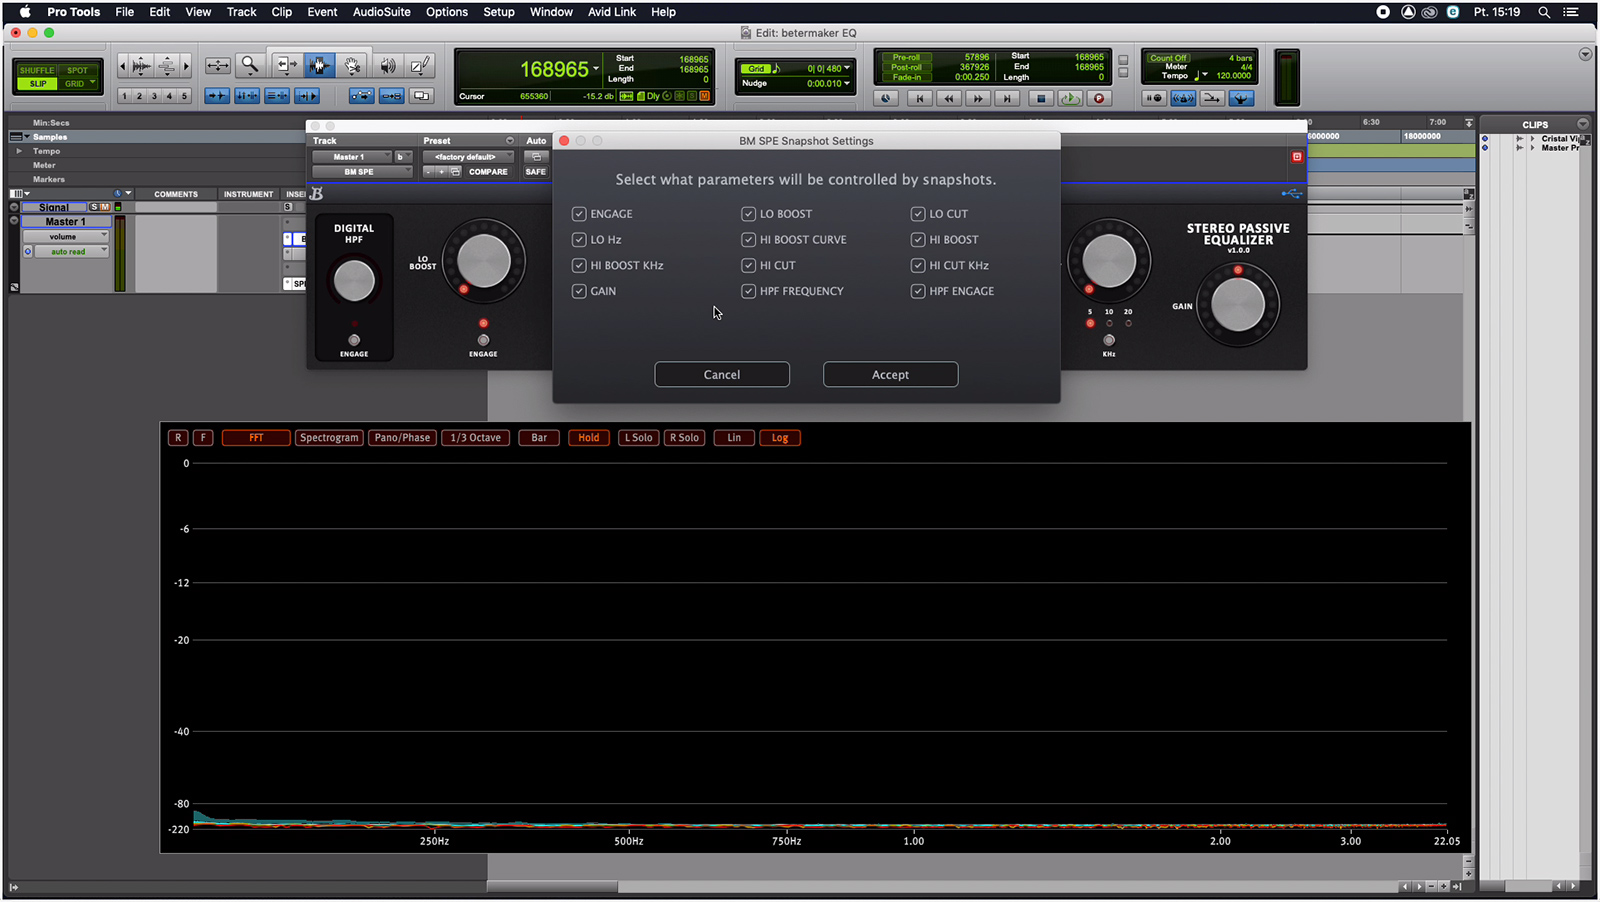Open the Clips list menu dropdown
Screen dimensions: 1600x902
point(1583,124)
